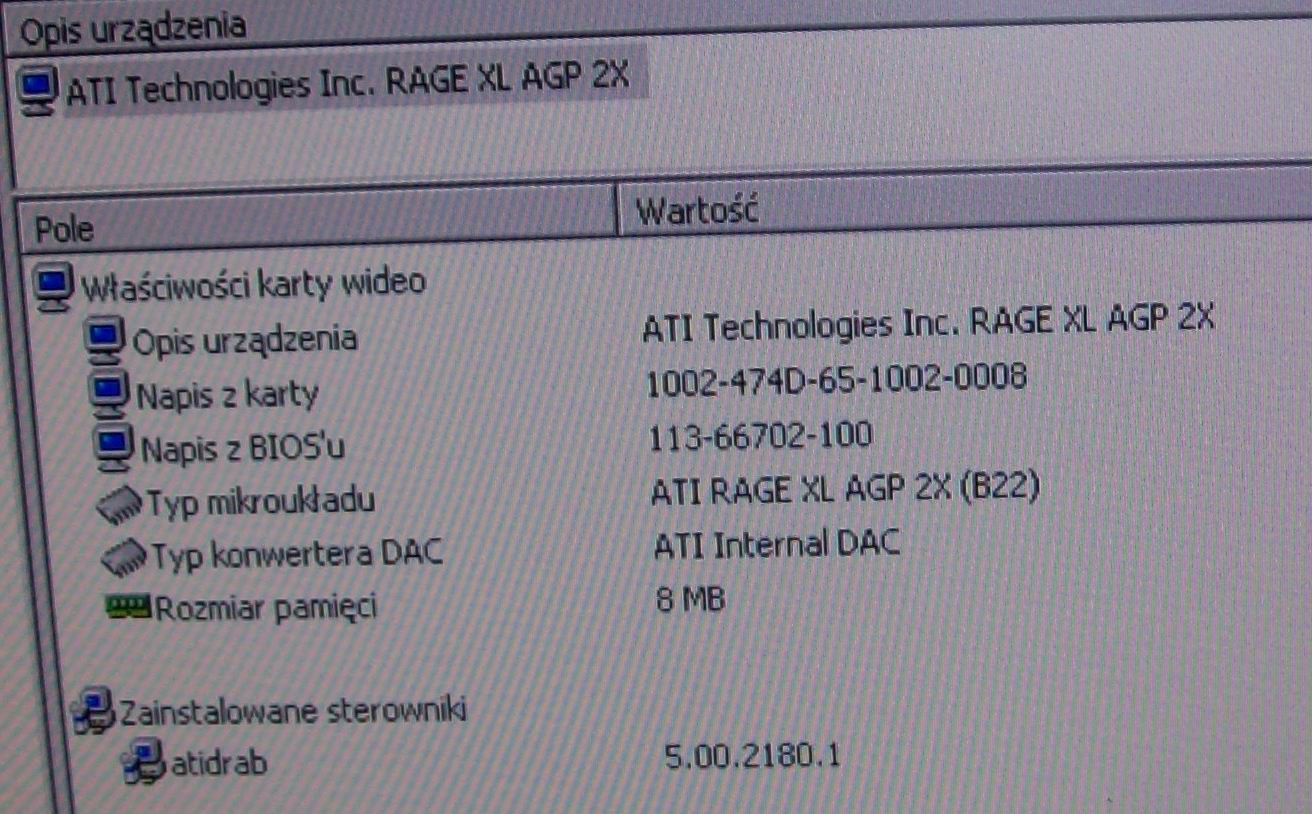
Task: Click ATI Technologies value in Opis urządzenia row
Action: (x=928, y=322)
